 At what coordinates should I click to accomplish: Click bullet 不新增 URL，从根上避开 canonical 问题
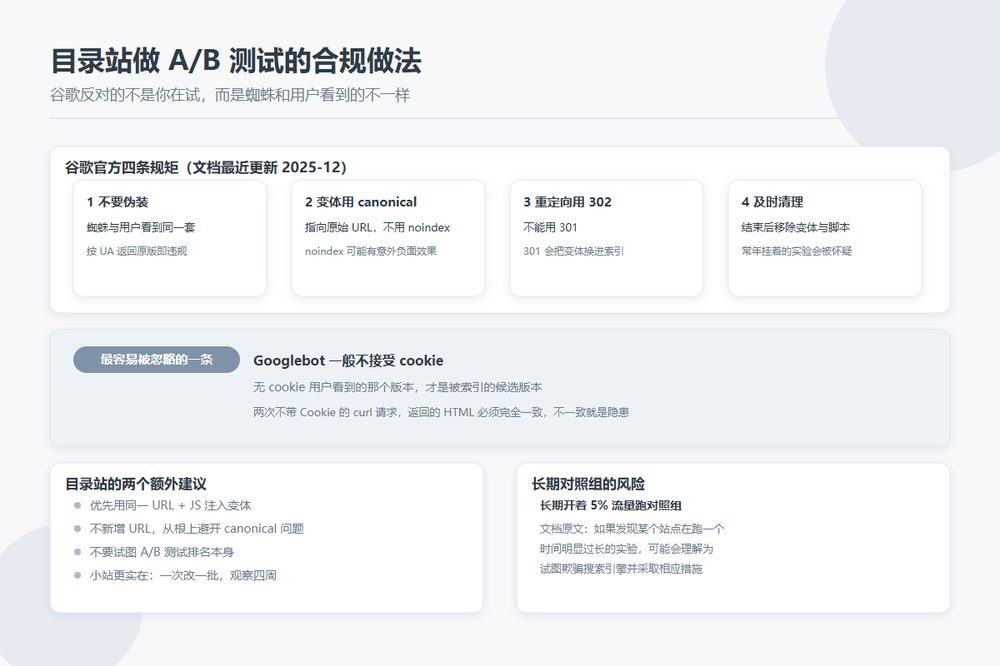pyautogui.click(x=196, y=529)
